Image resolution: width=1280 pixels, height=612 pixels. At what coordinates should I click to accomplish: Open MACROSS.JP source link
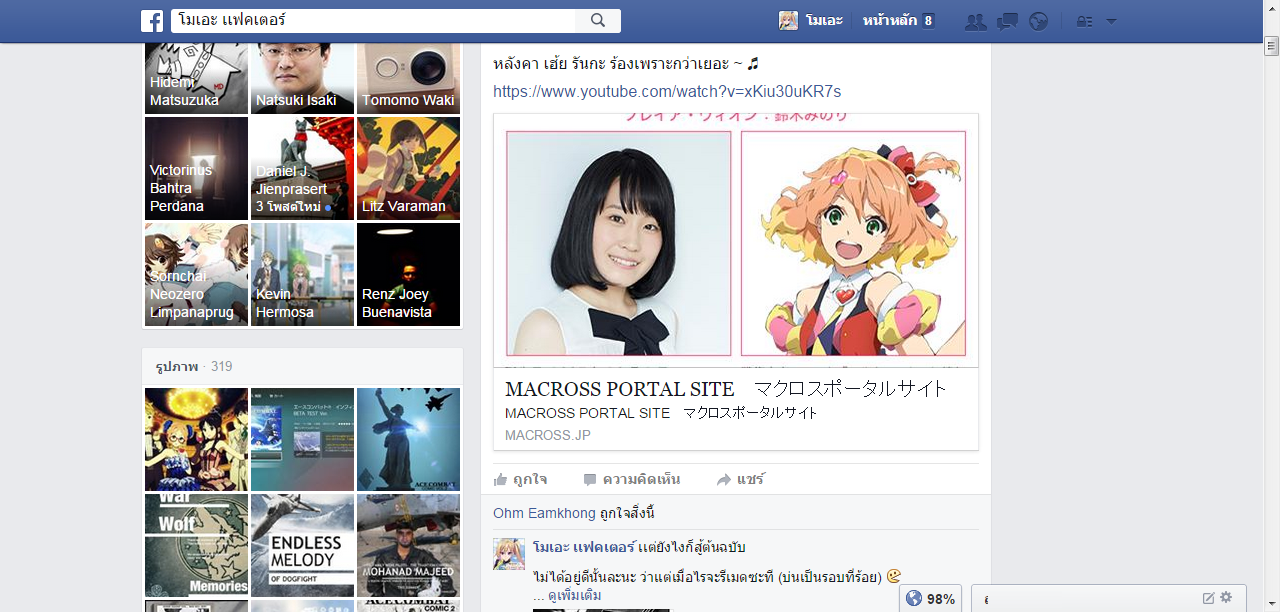coord(548,435)
